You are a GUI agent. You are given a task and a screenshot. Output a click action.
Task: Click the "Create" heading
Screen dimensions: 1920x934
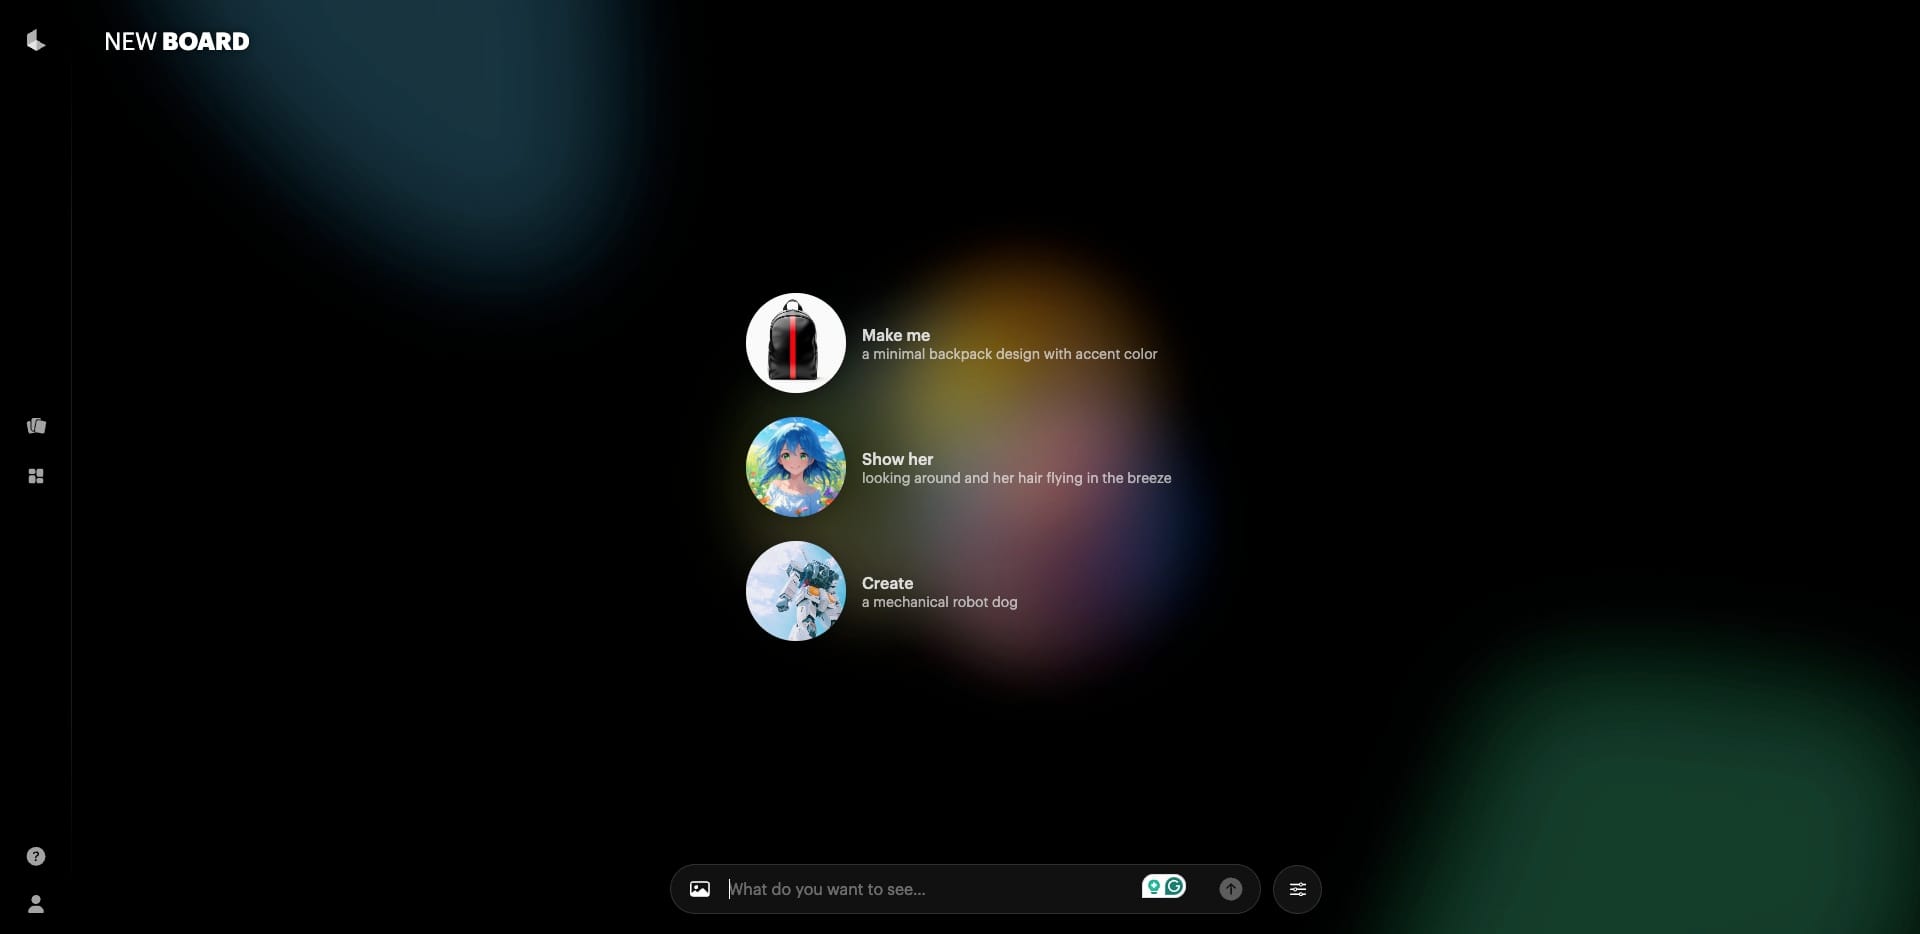pyautogui.click(x=887, y=583)
